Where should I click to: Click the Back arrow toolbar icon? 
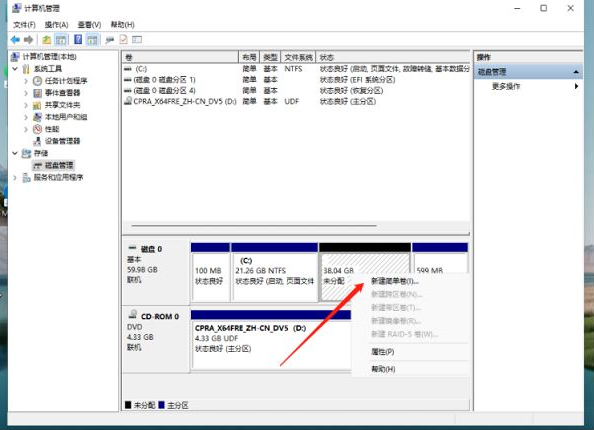[x=15, y=39]
